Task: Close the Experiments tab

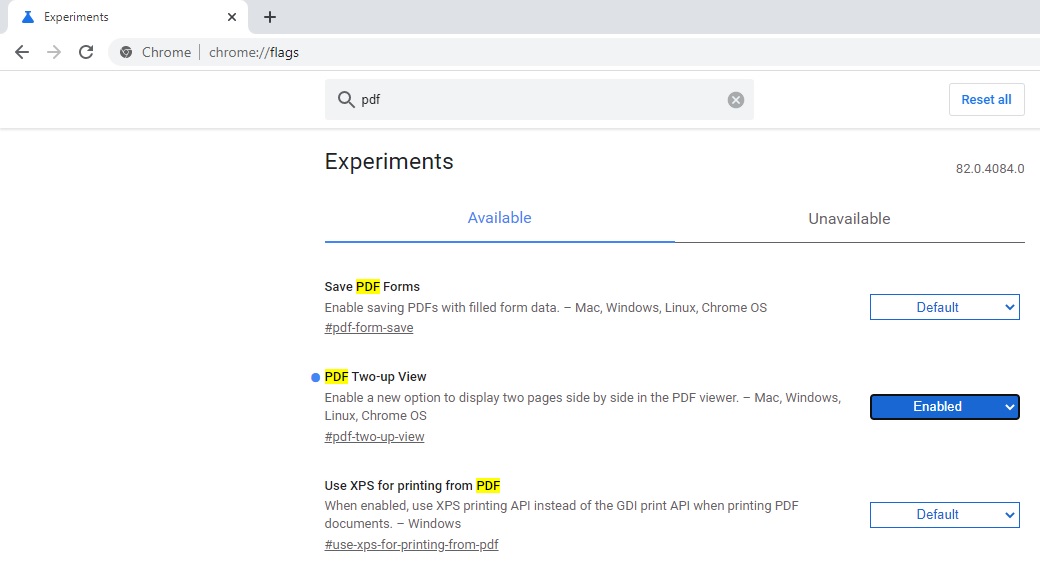Action: pos(232,17)
